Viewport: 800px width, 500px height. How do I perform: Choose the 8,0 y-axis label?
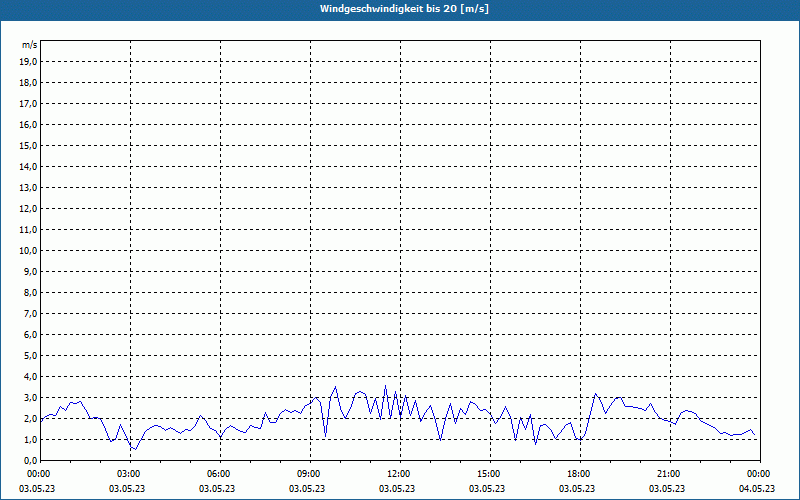tap(31, 292)
